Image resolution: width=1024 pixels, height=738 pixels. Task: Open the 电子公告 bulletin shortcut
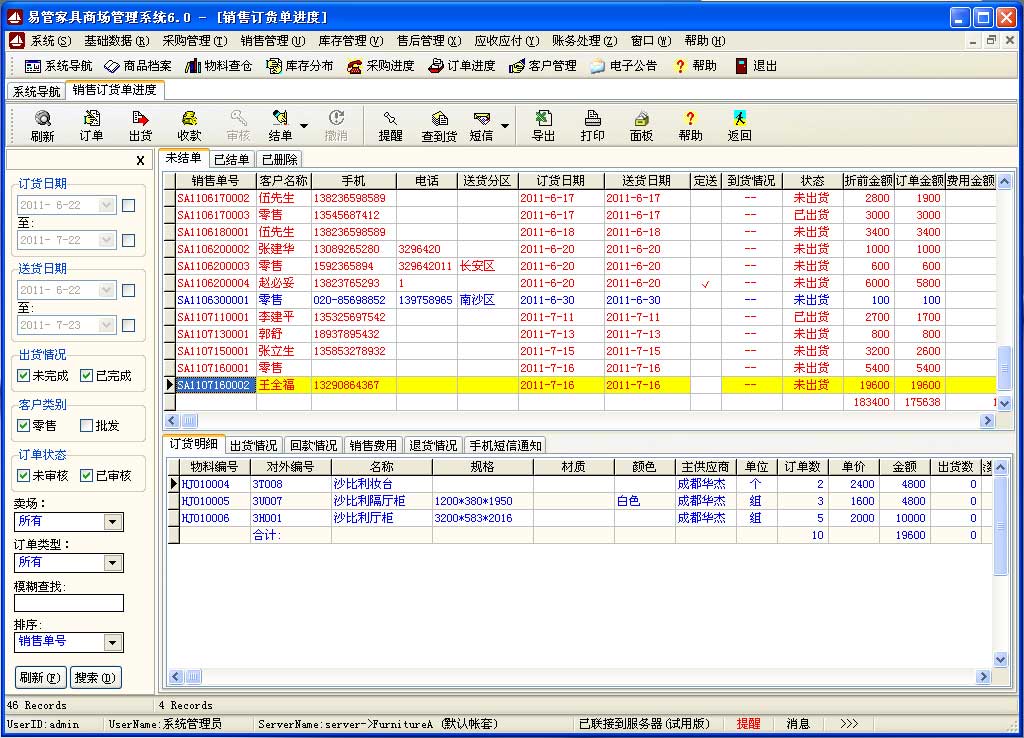tap(624, 66)
